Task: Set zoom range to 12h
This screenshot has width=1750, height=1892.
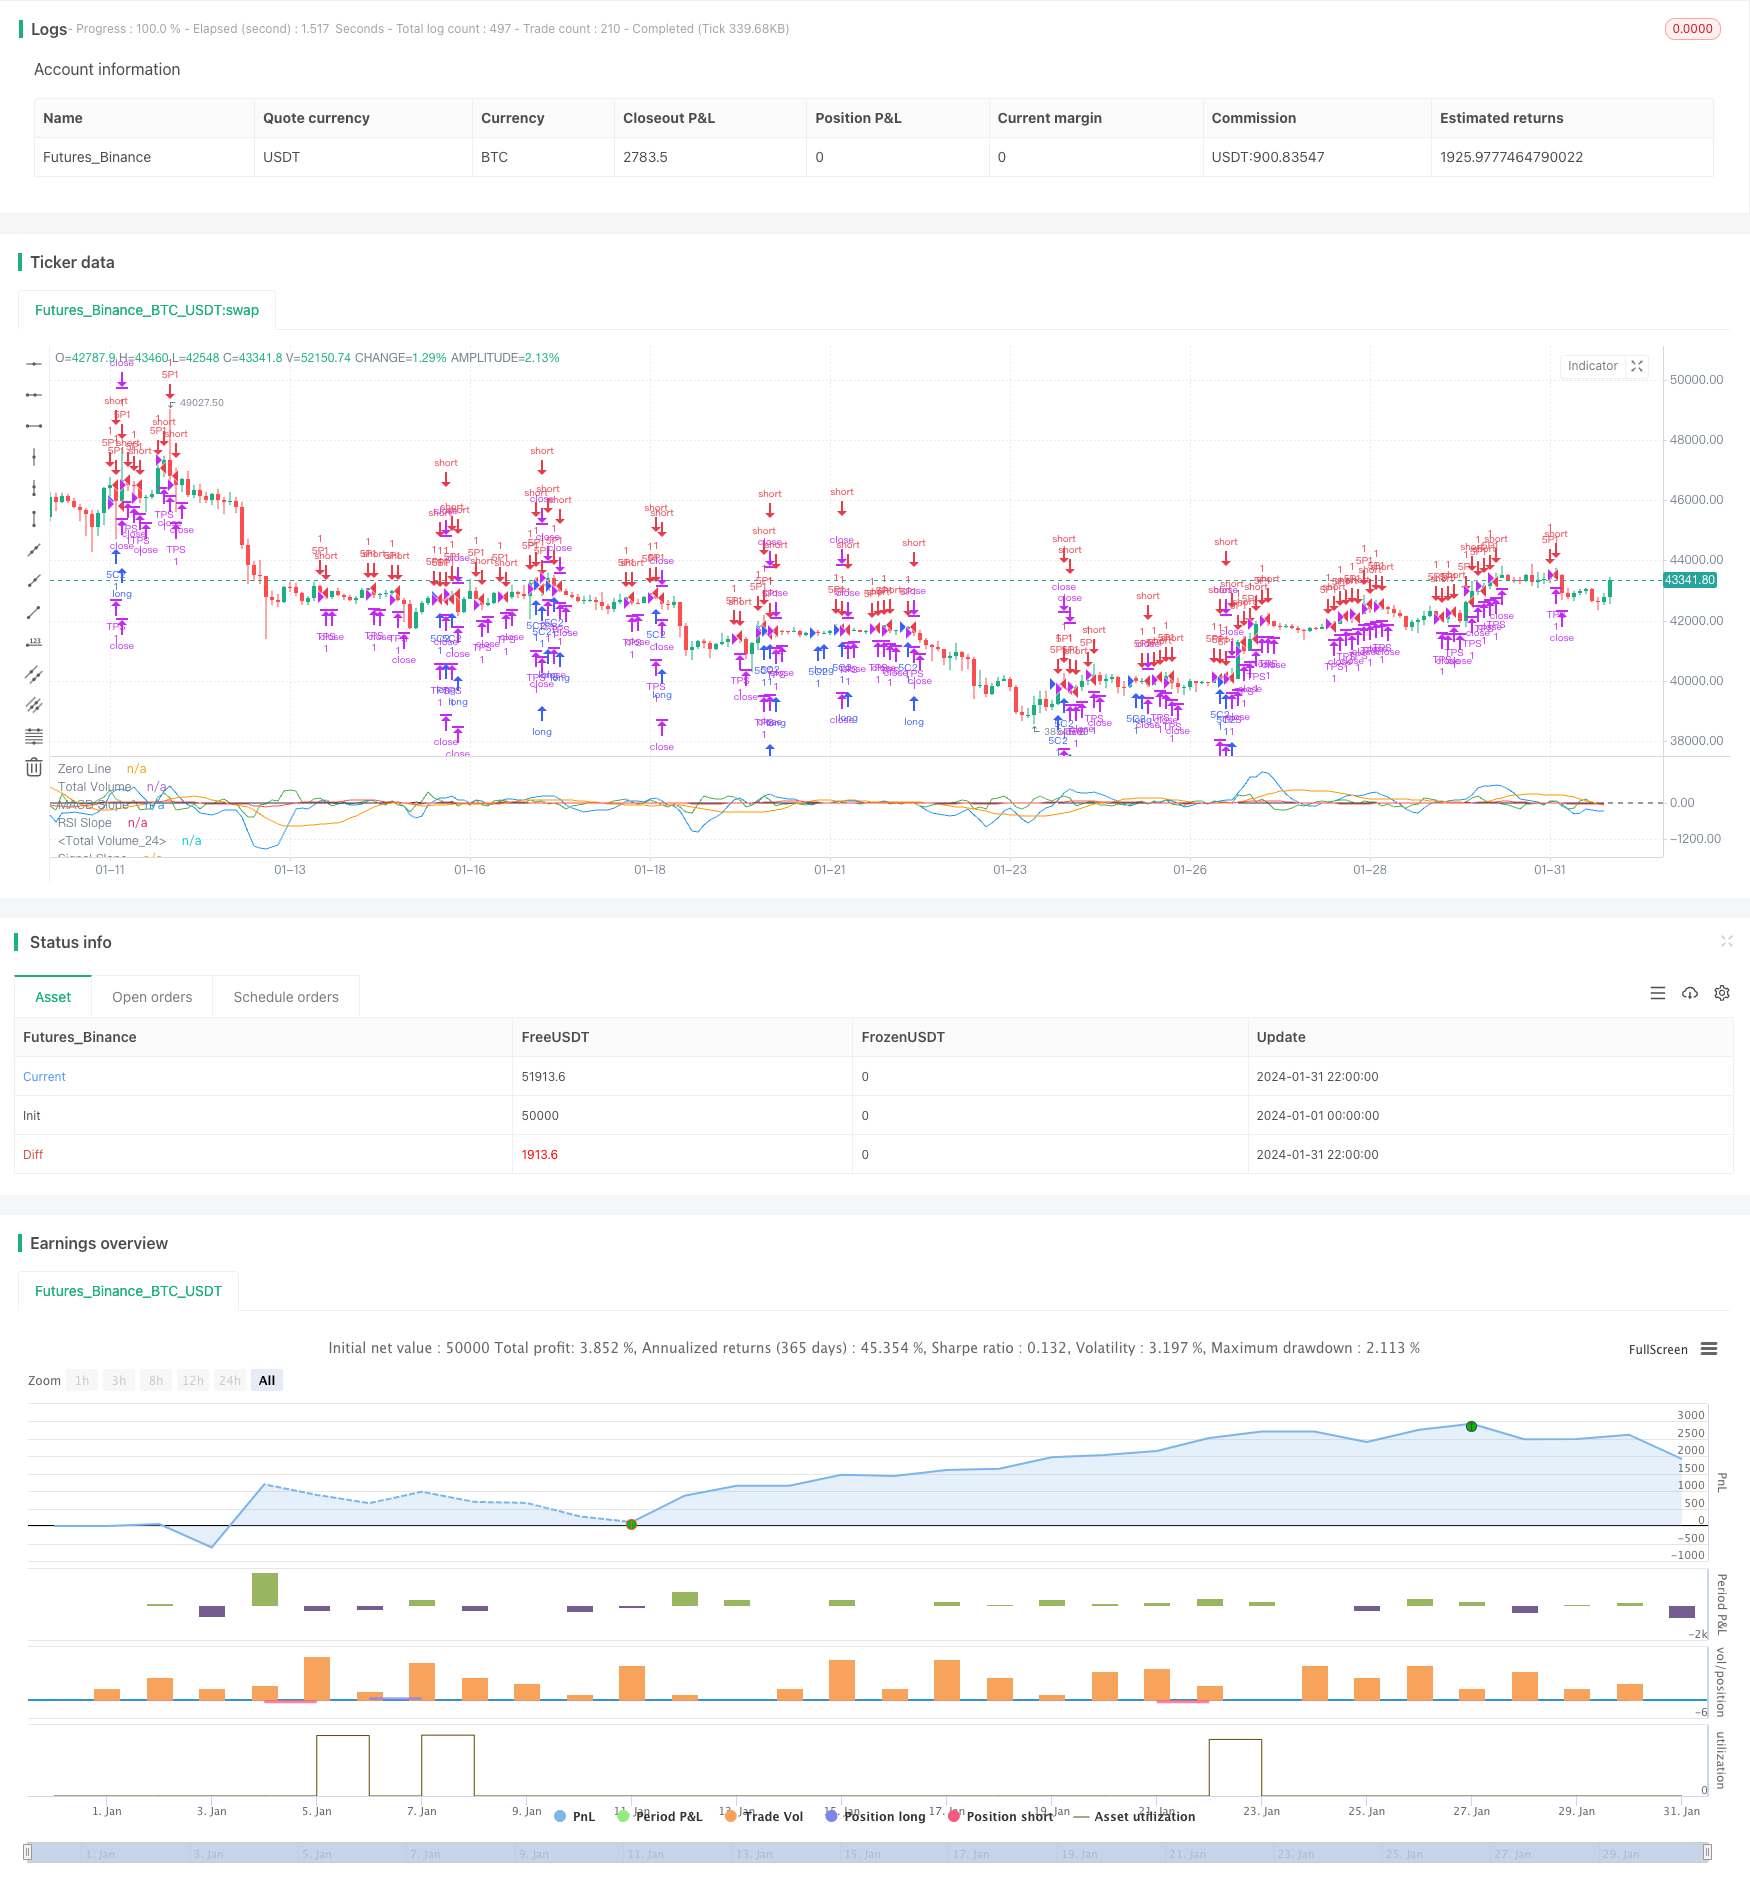Action: (x=193, y=1380)
